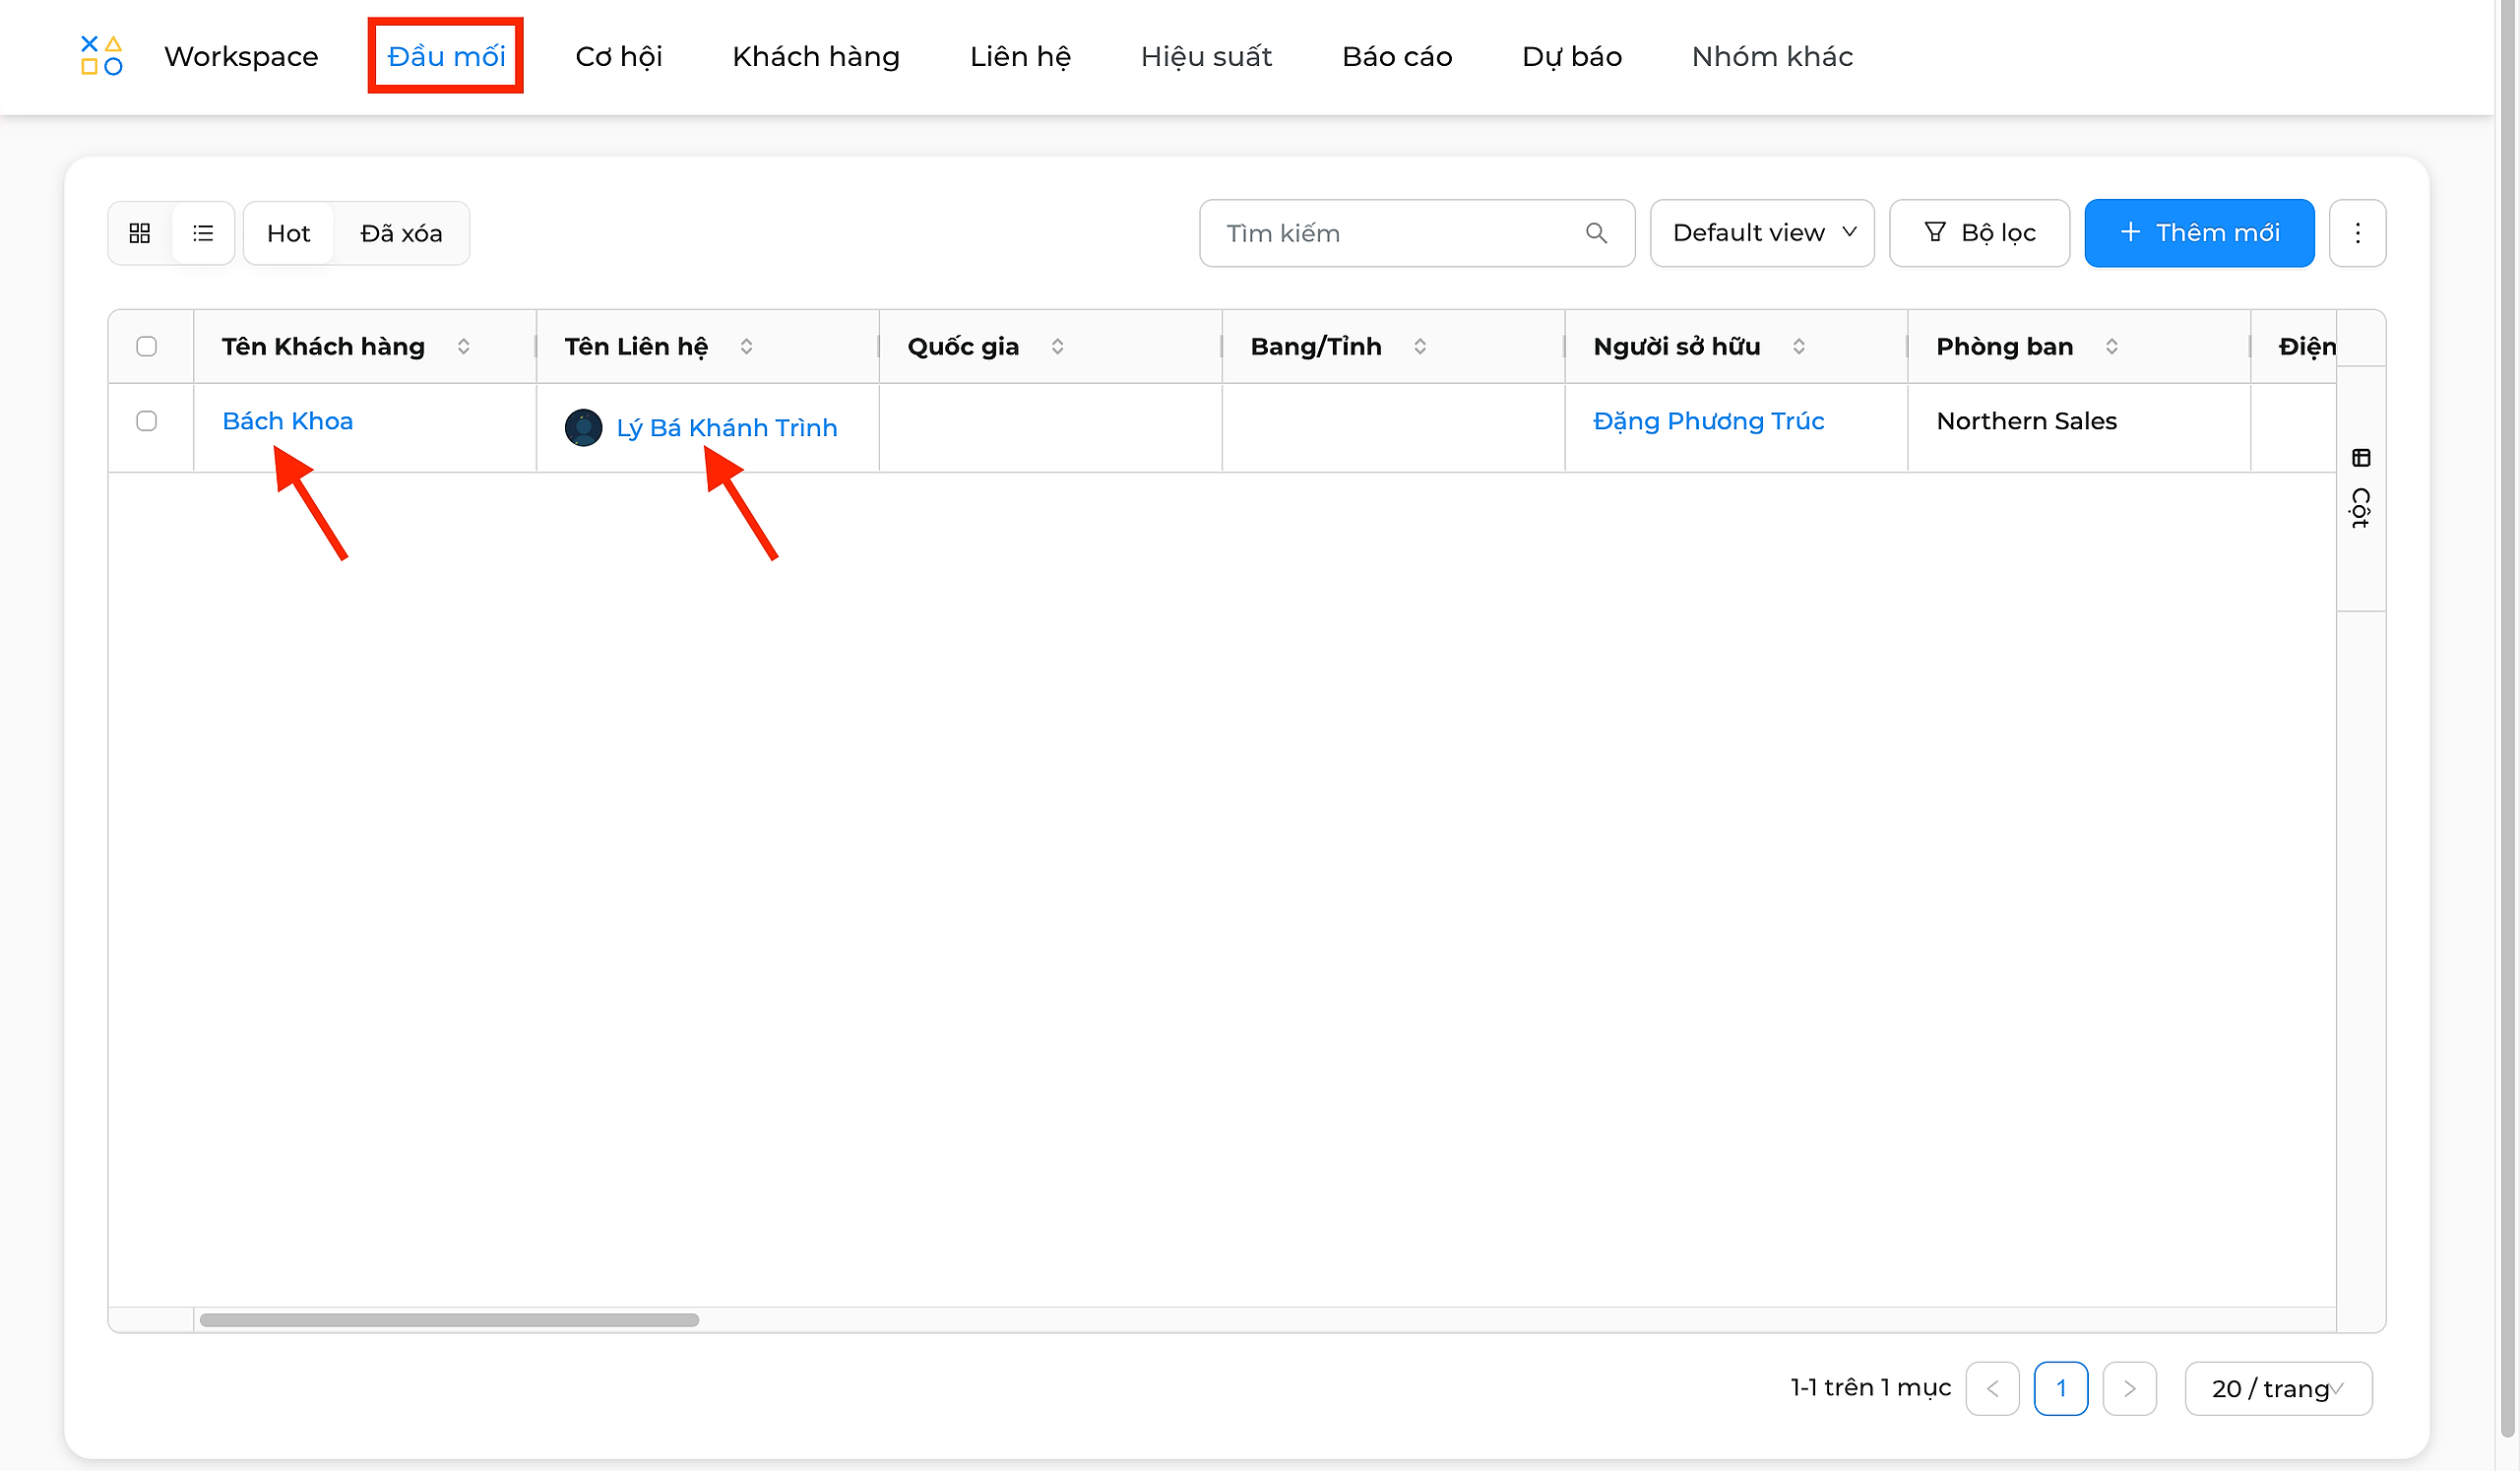Viewport: 2520px width, 1471px height.
Task: Open contact Lý Bá Khánh Trình
Action: click(x=727, y=427)
